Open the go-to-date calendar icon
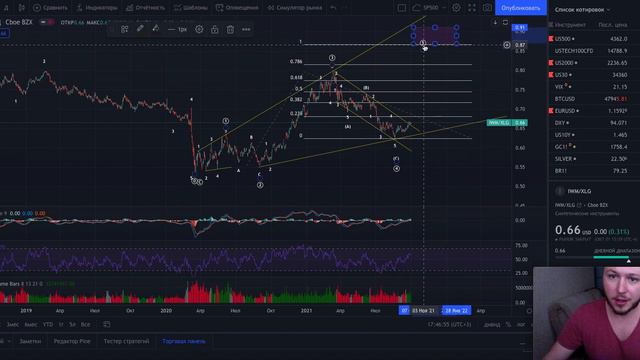This screenshot has width=640, height=360. click(107, 324)
